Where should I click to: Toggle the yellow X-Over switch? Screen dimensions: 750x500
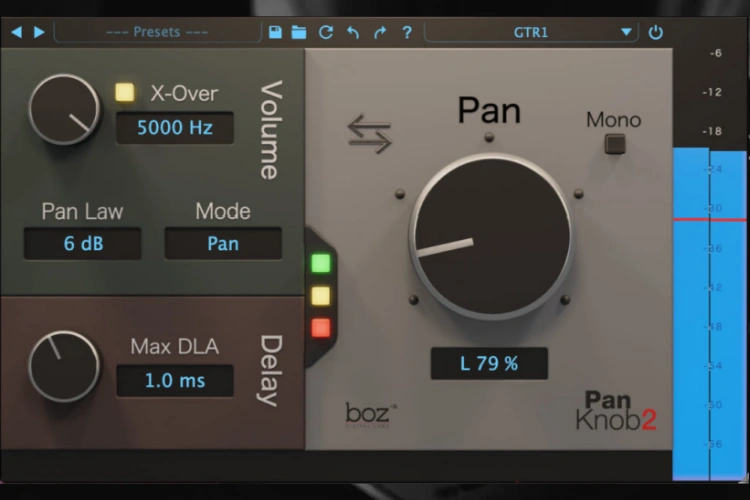125,92
